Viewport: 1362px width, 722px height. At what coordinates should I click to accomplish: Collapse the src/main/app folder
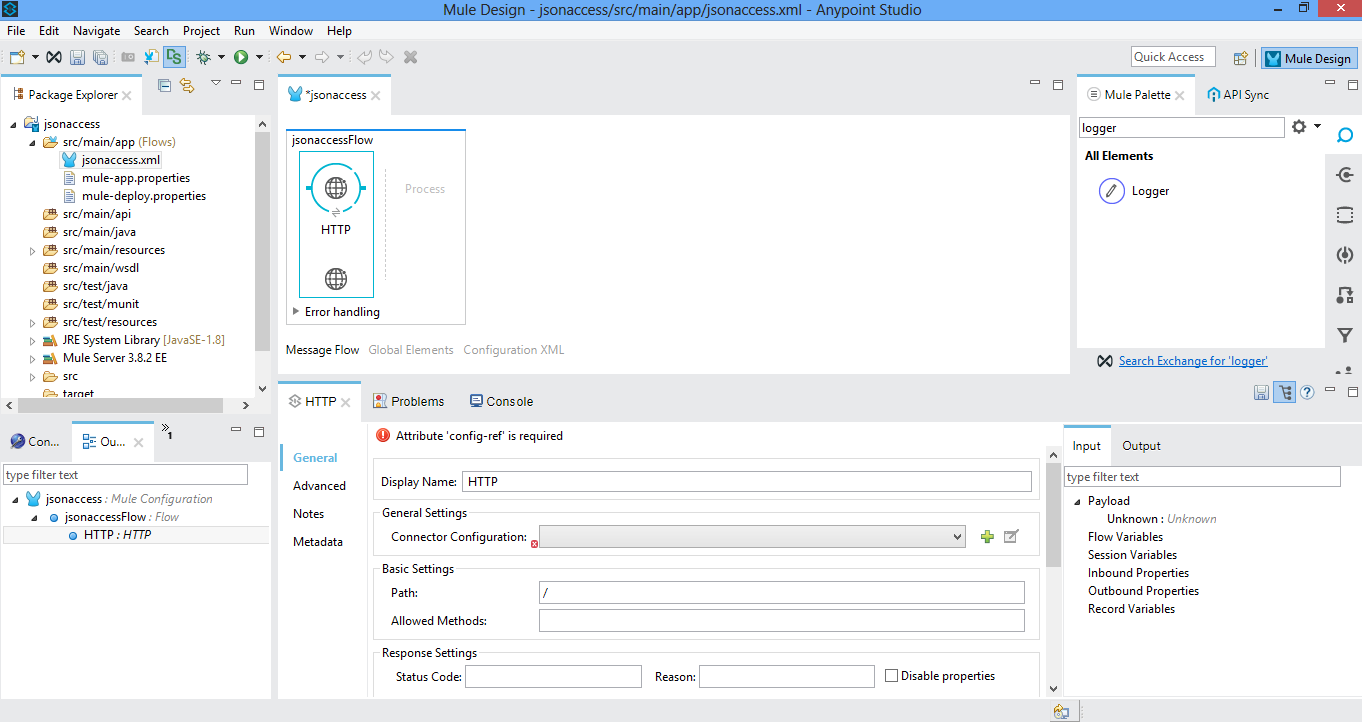click(32, 142)
